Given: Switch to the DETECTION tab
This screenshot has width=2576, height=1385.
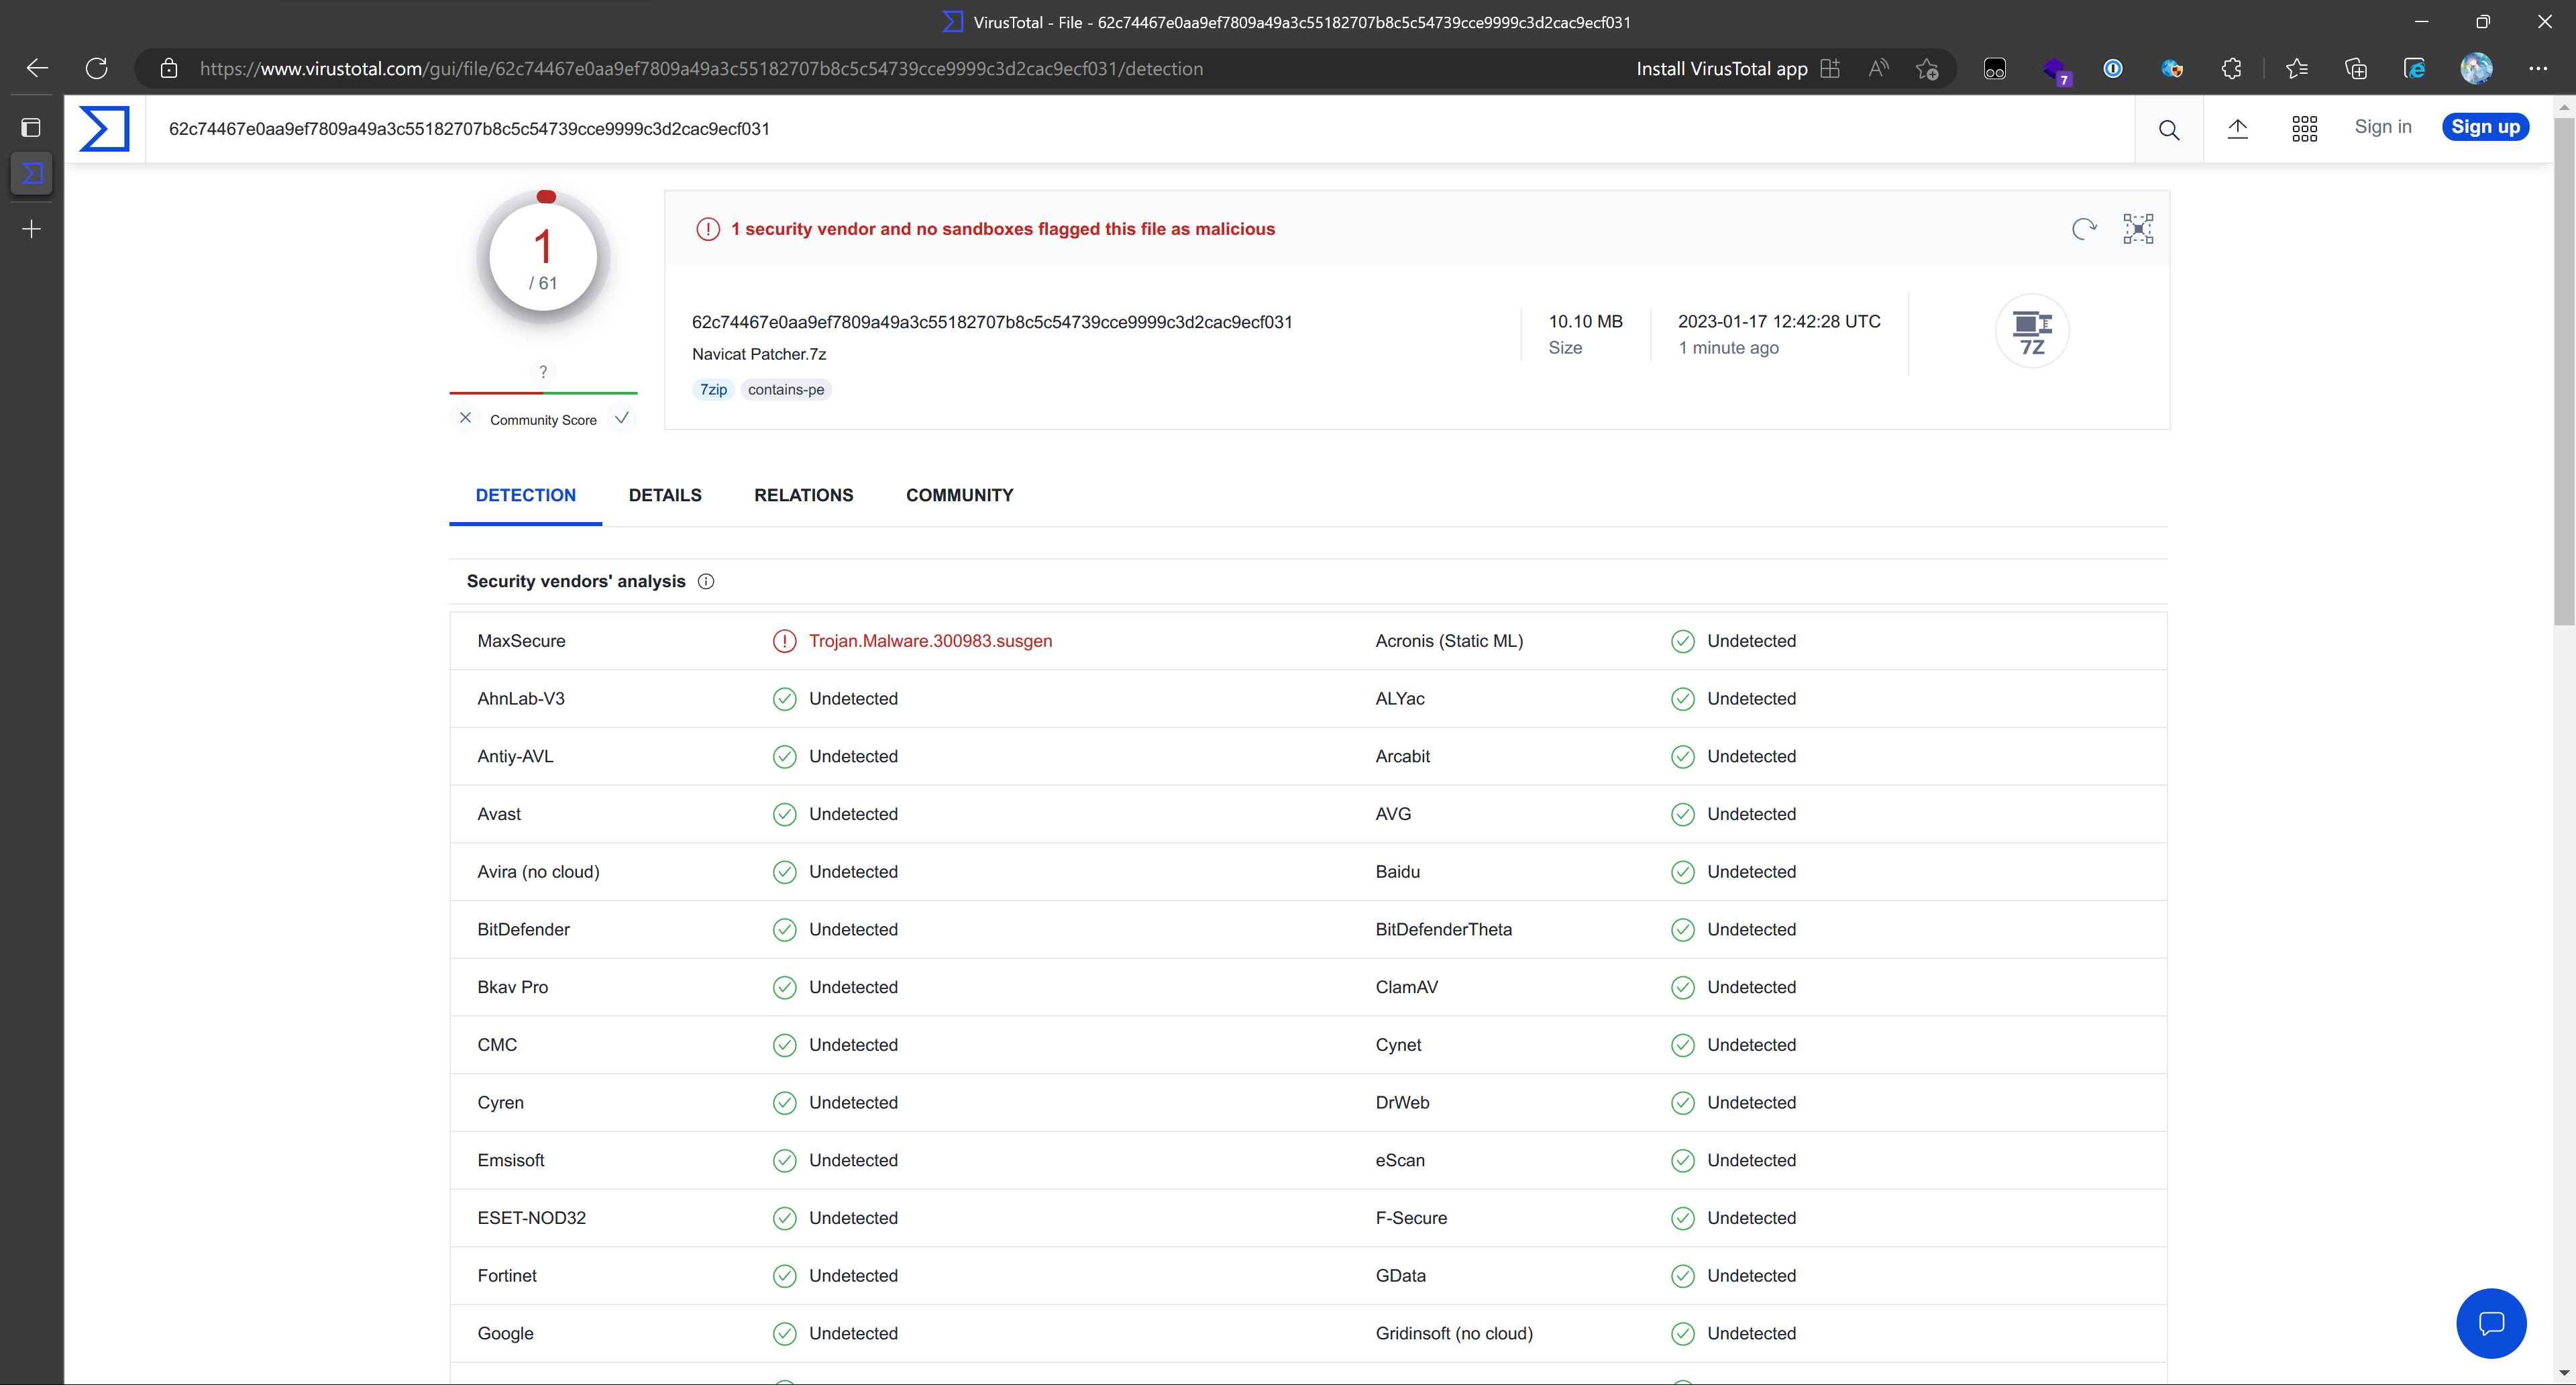Looking at the screenshot, I should (525, 495).
